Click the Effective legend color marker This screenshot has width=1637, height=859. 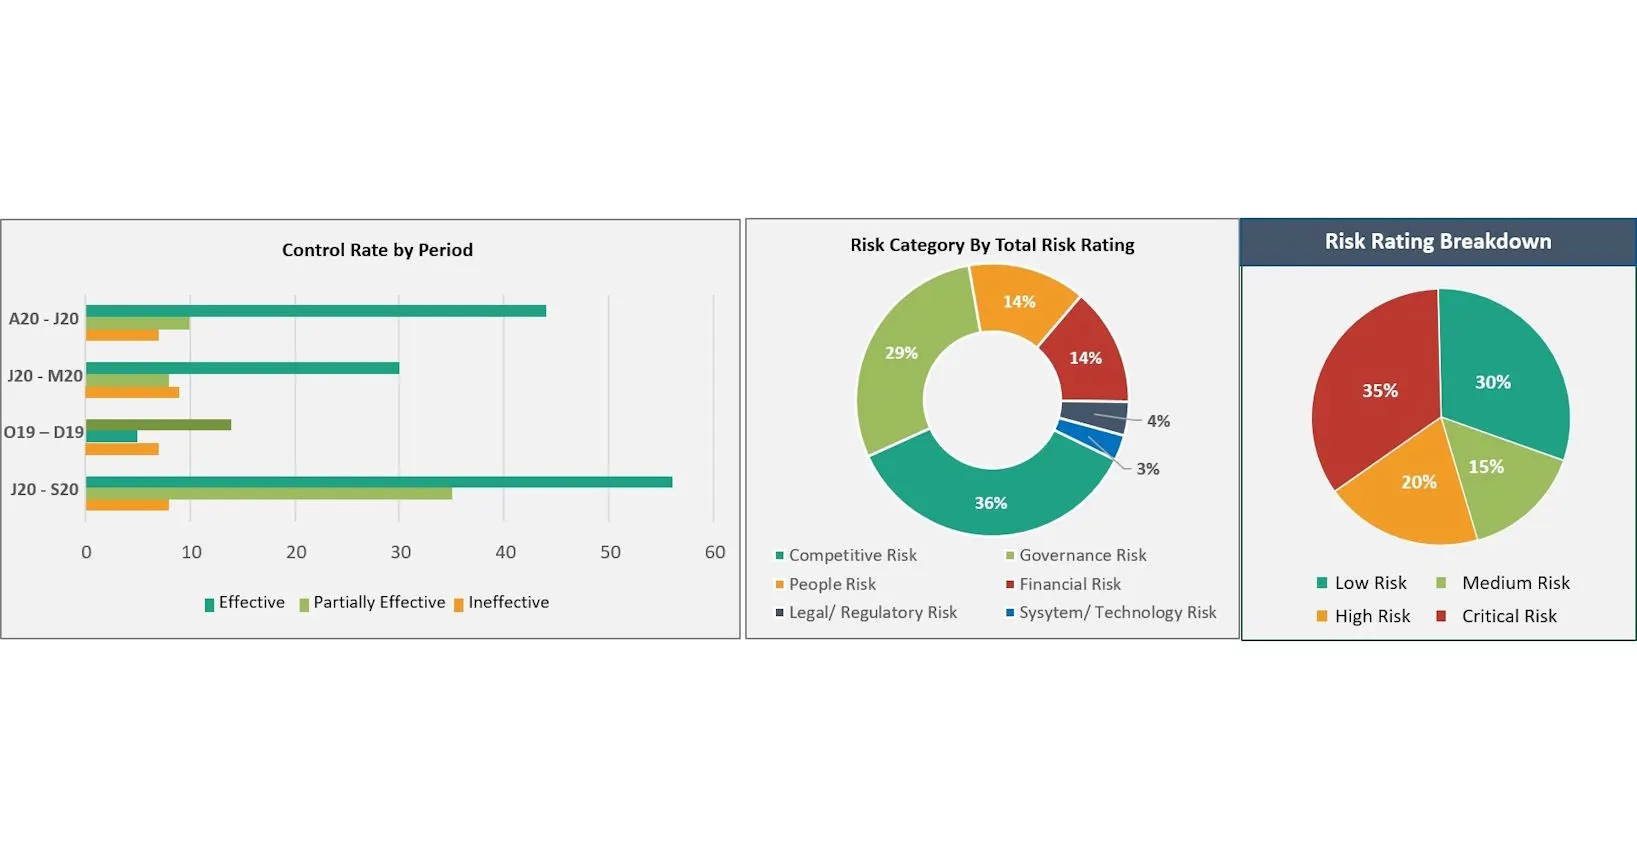point(209,604)
